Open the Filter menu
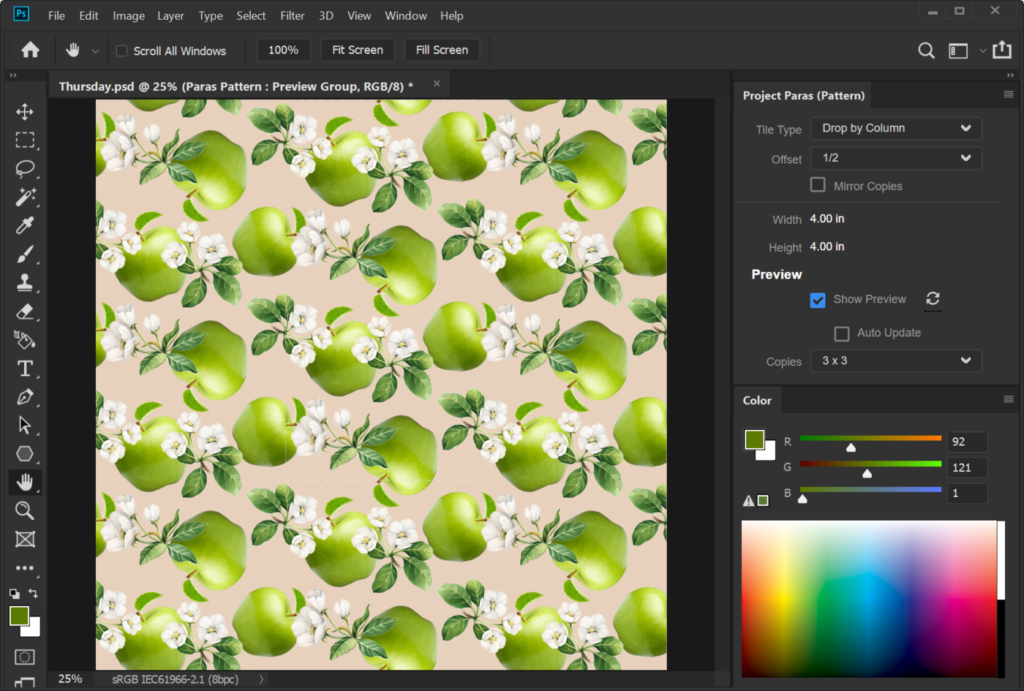This screenshot has height=691, width=1024. coord(292,16)
